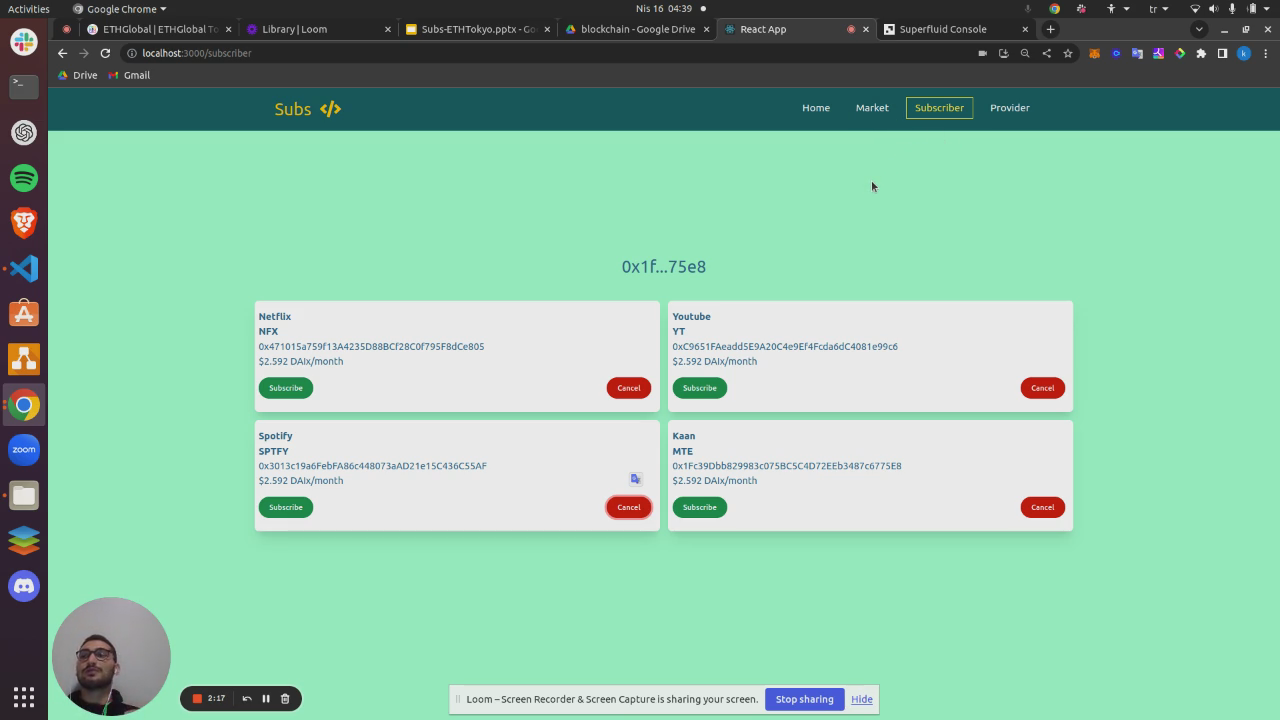Image resolution: width=1280 pixels, height=720 pixels.
Task: Click the zoom magnifier icon in address bar
Action: tap(1025, 53)
